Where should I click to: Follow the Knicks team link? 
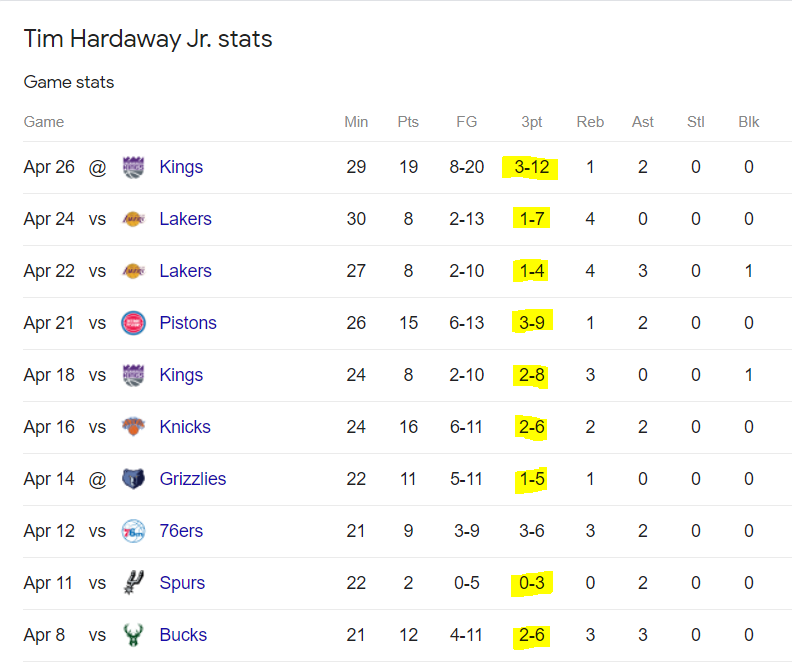click(185, 427)
